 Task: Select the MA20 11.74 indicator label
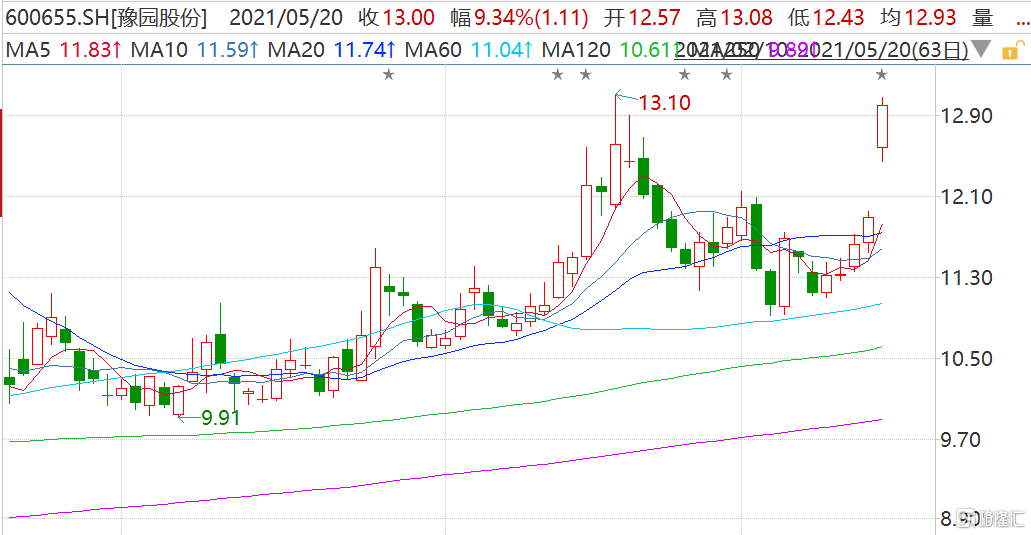pyautogui.click(x=332, y=50)
